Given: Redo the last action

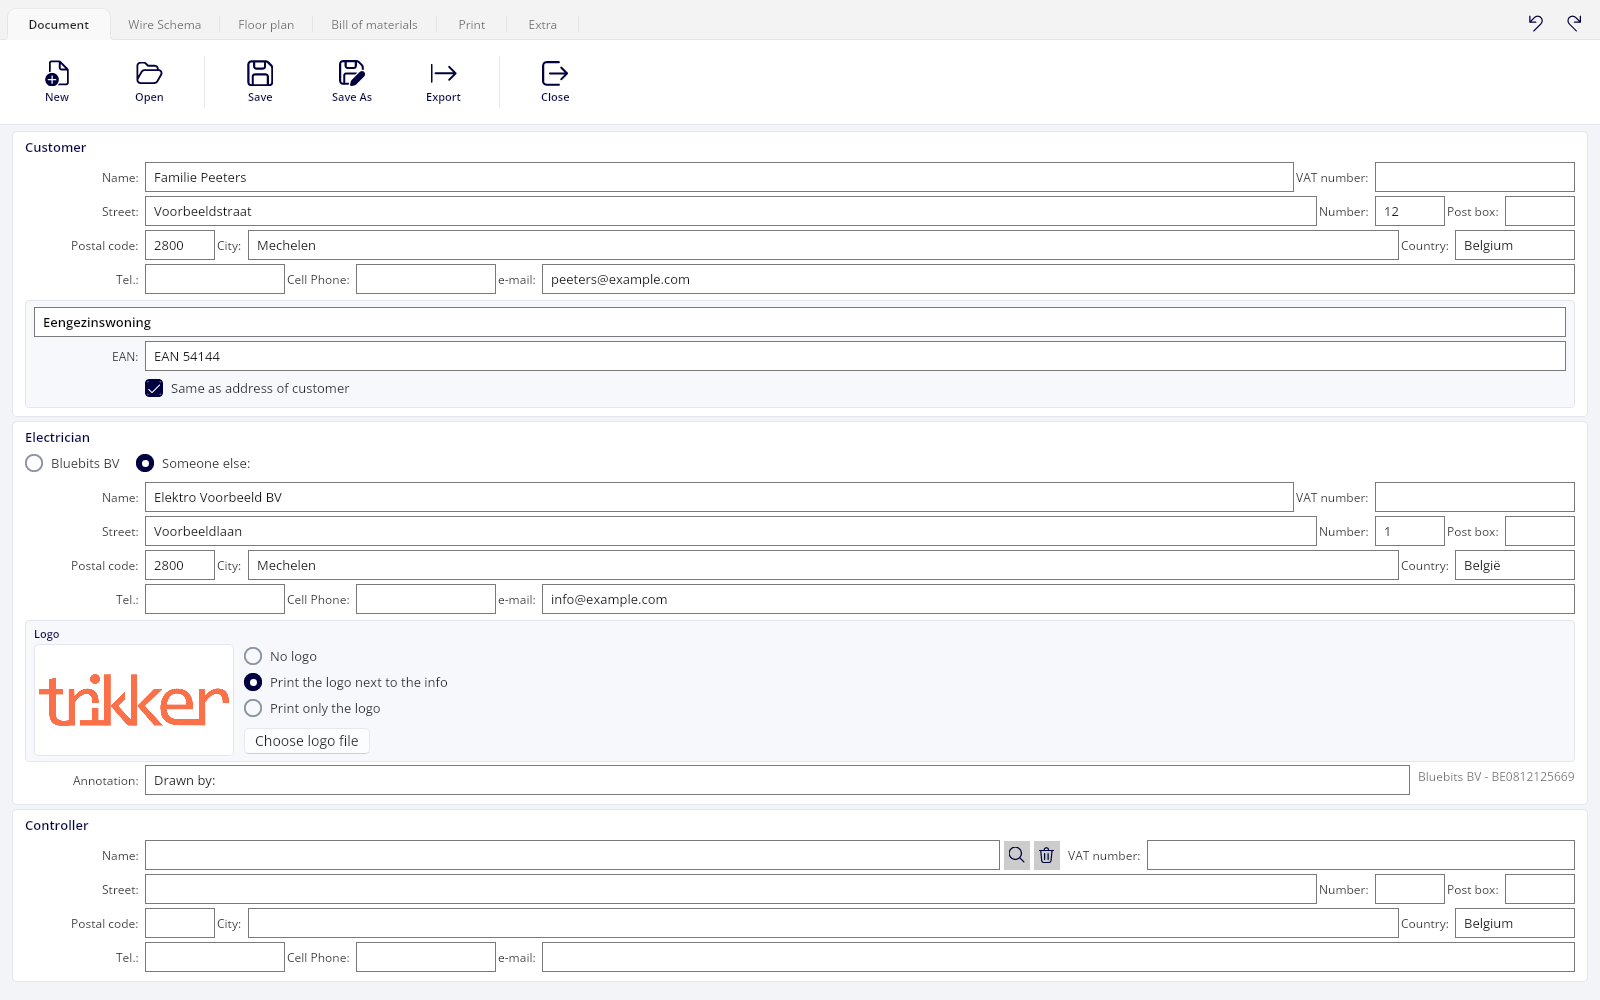Looking at the screenshot, I should [1574, 23].
